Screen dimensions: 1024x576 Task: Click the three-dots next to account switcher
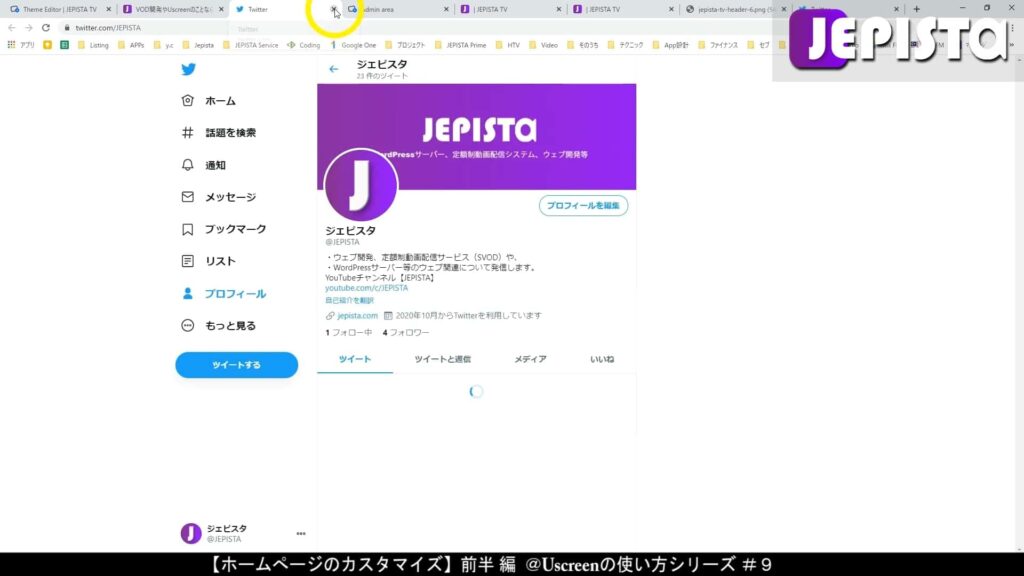(x=300, y=534)
